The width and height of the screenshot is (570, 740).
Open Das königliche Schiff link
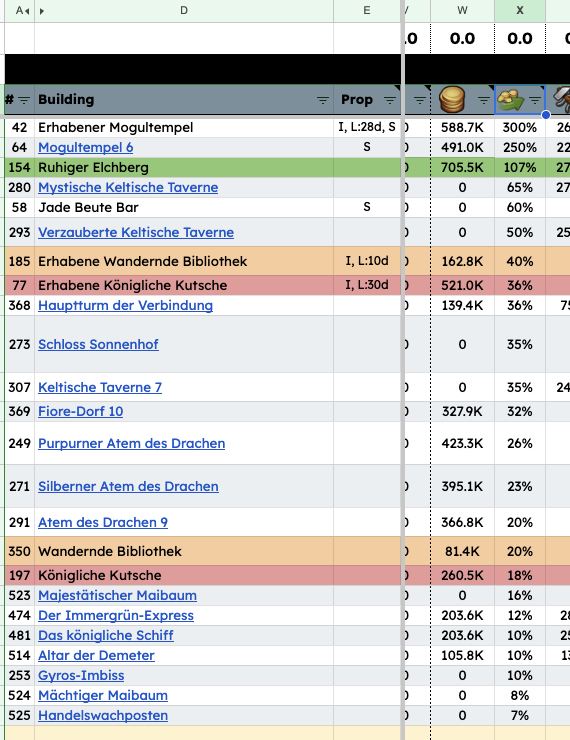(x=106, y=635)
